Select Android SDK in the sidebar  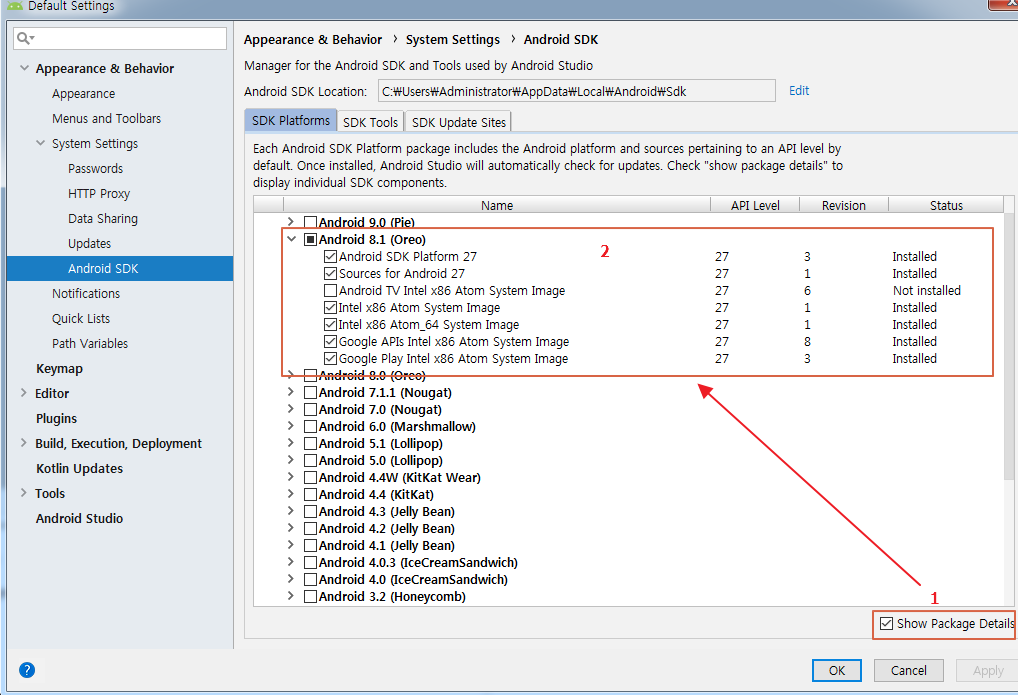click(120, 268)
